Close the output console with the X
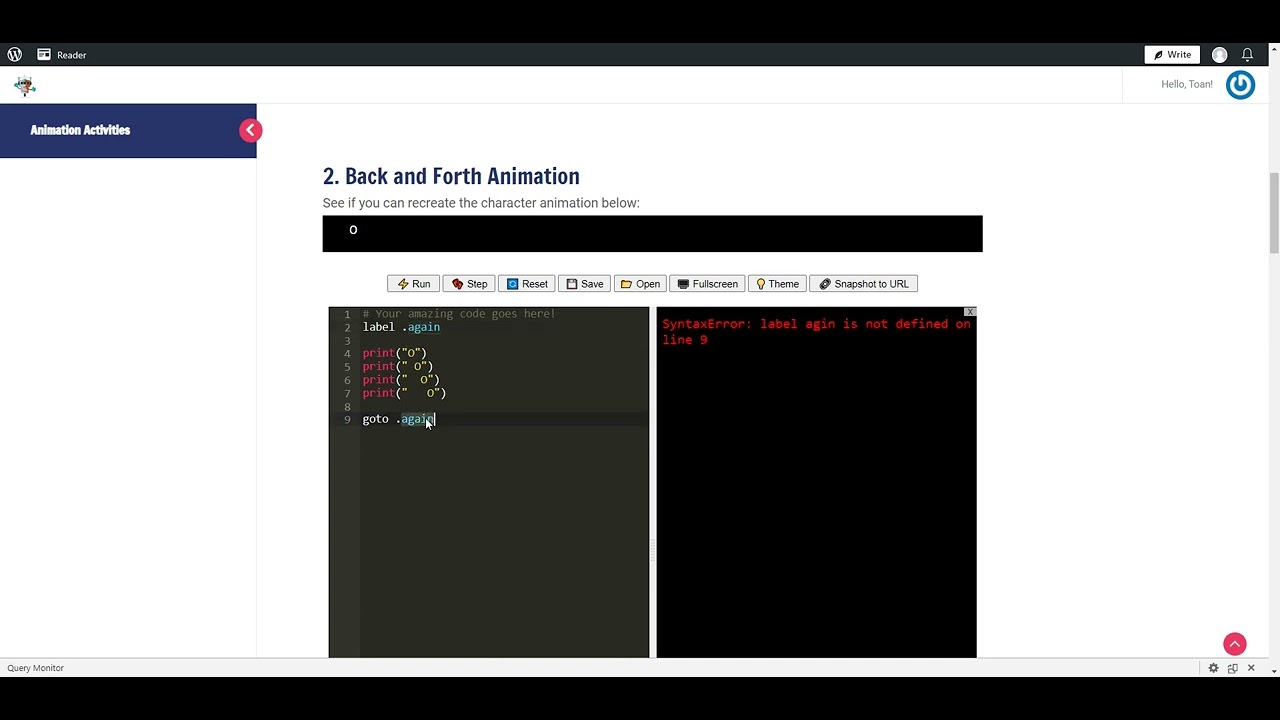Screen dimensions: 1280x720 coord(969,312)
